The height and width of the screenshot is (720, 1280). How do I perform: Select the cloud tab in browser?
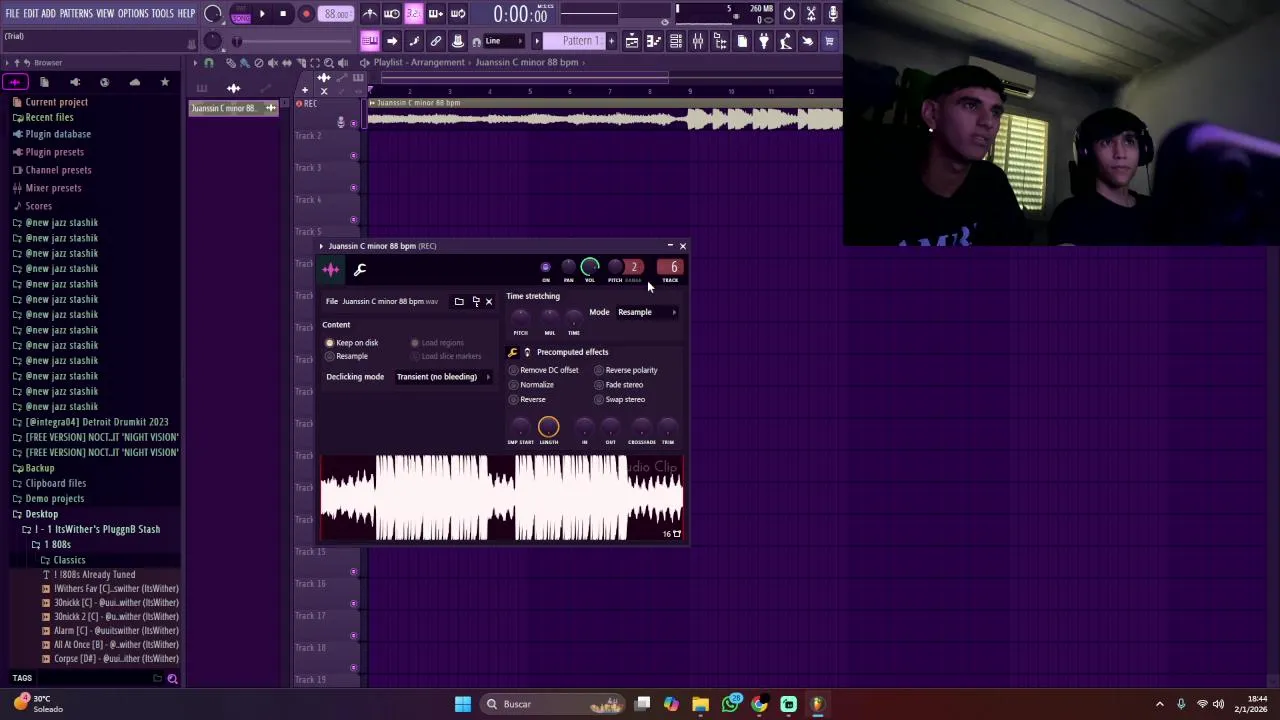(135, 82)
